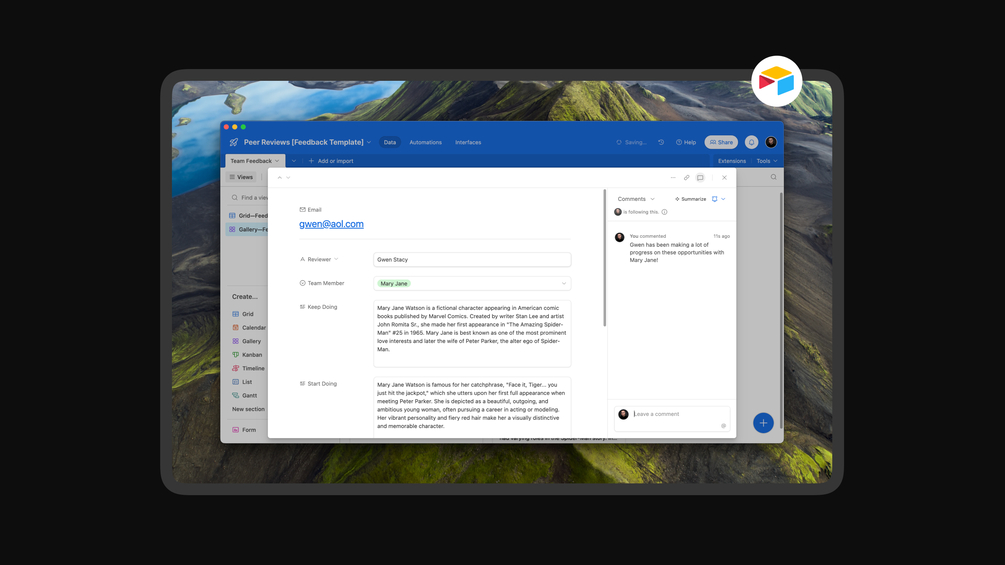Screen dimensions: 1005x565
Task: Click the Reviewer field with Gwen Stacy
Action: [472, 259]
